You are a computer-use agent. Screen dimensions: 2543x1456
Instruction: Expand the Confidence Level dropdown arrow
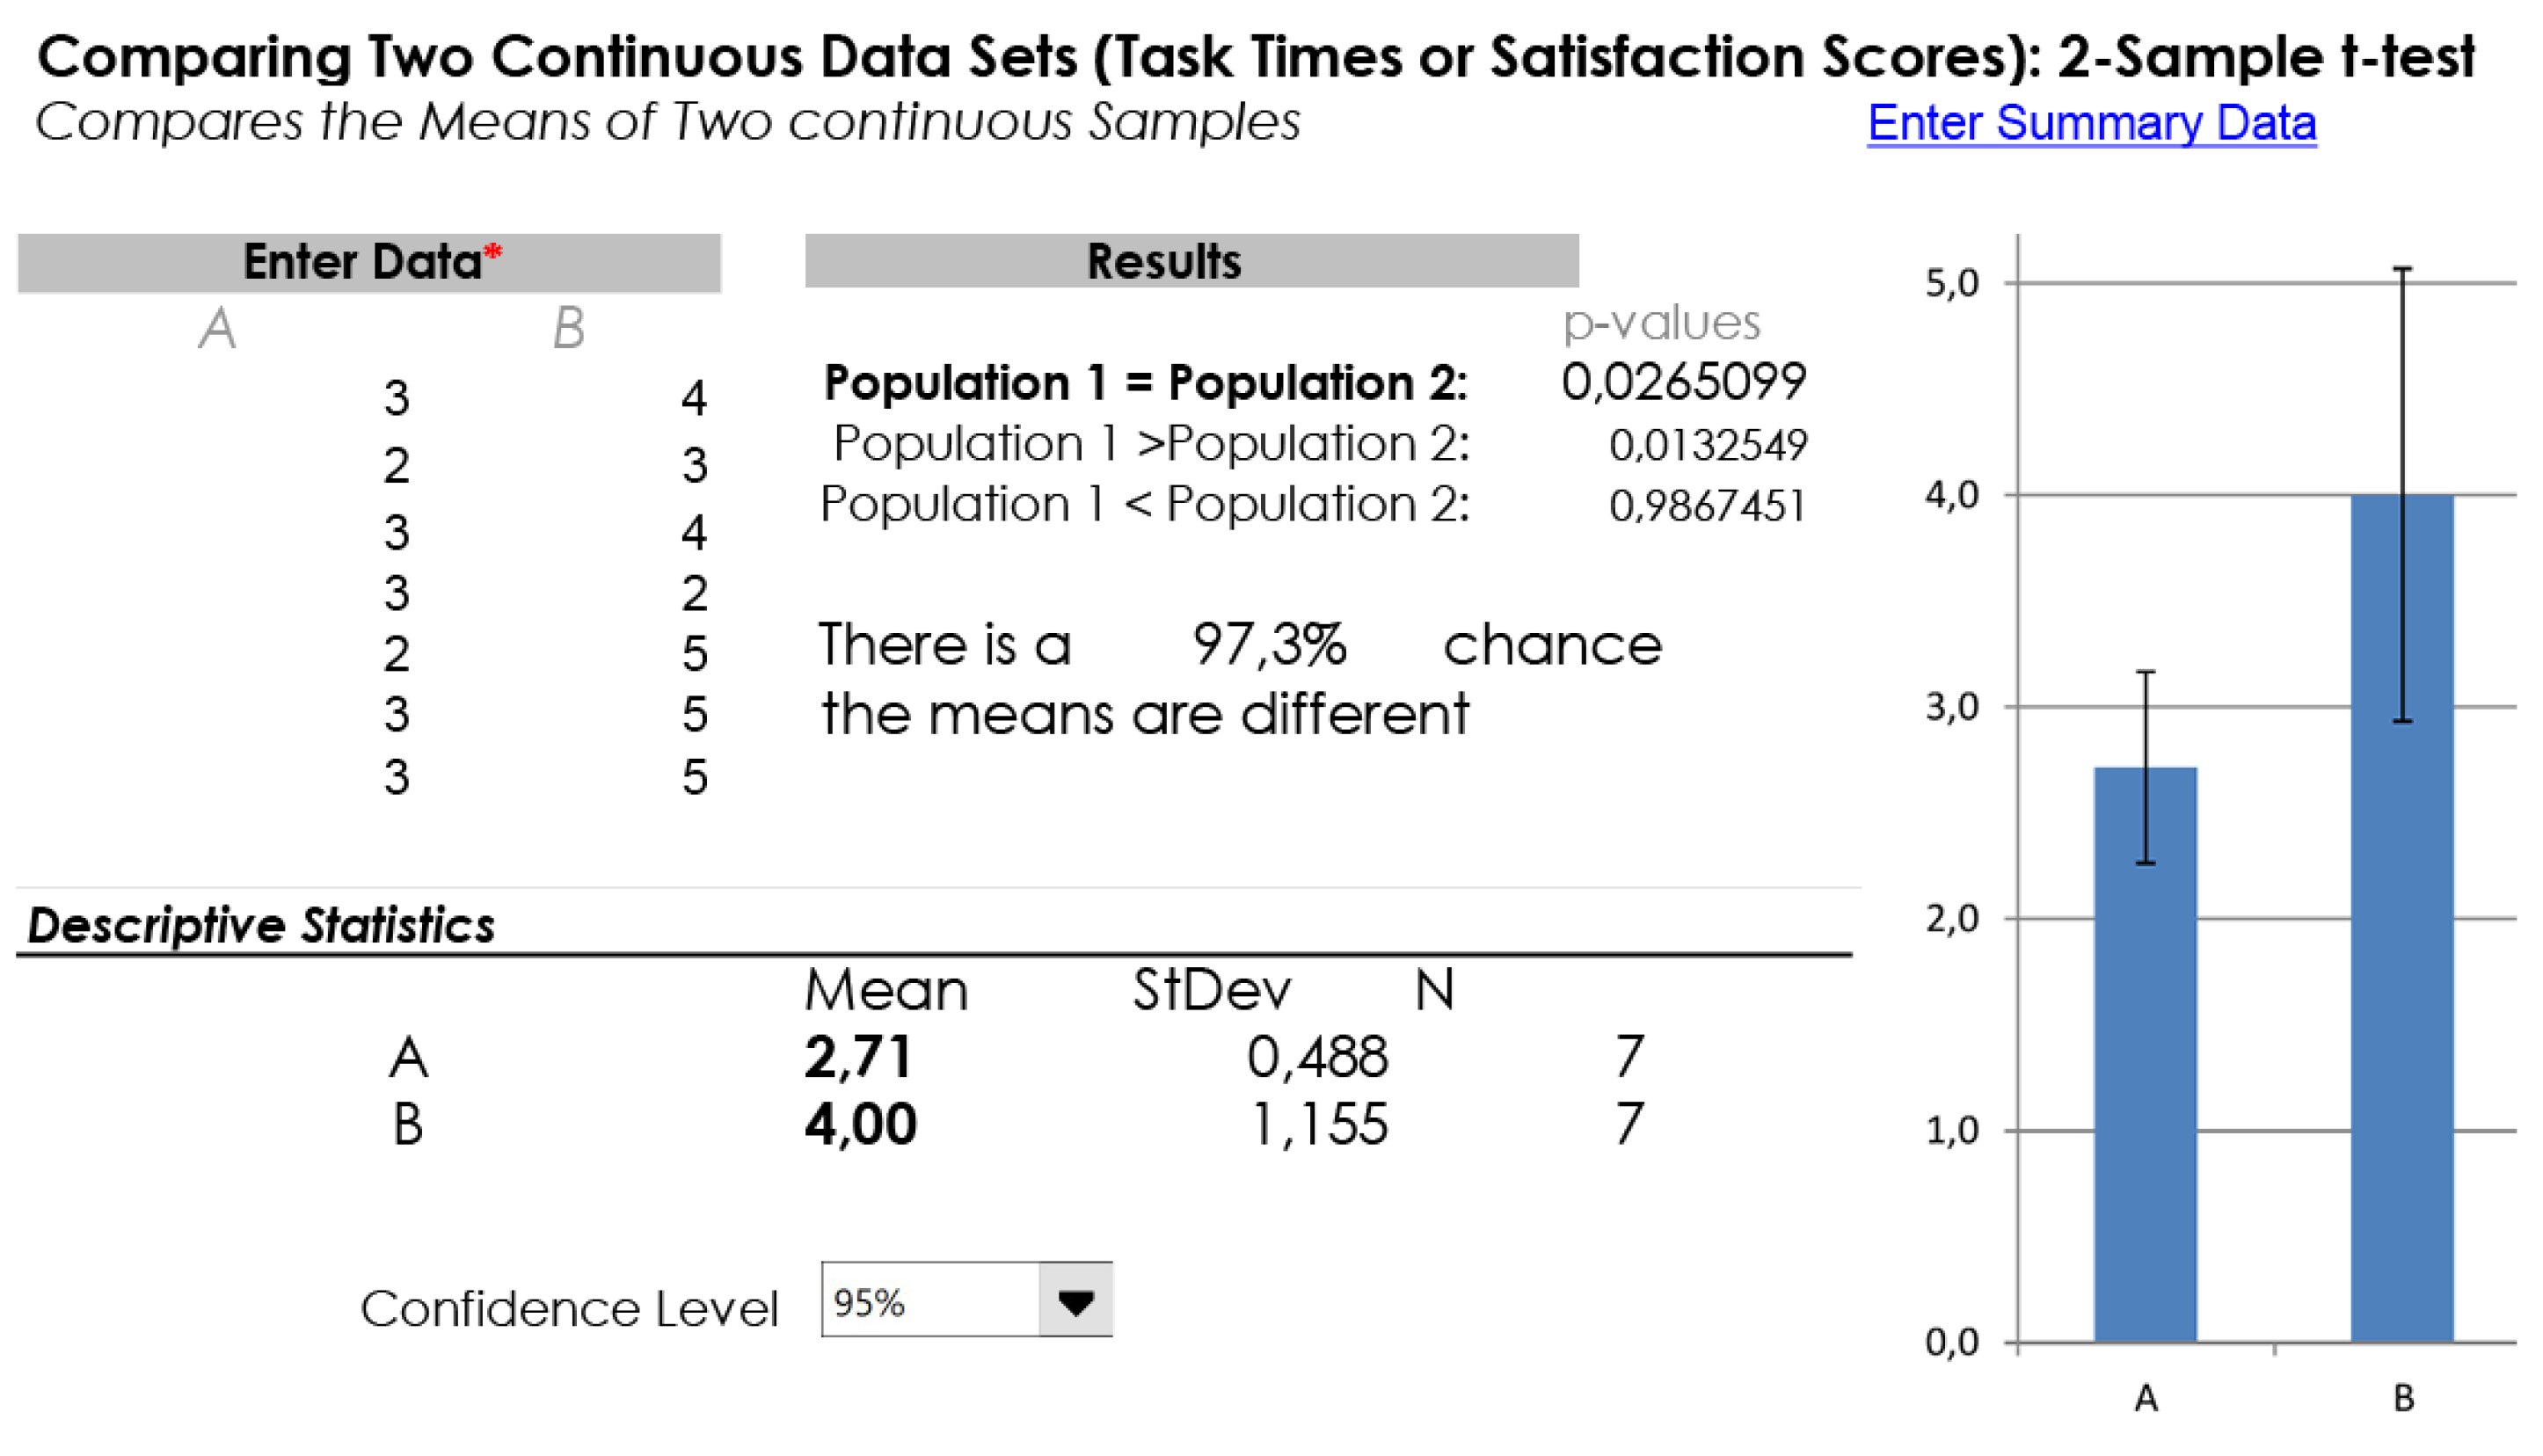click(x=1075, y=1301)
